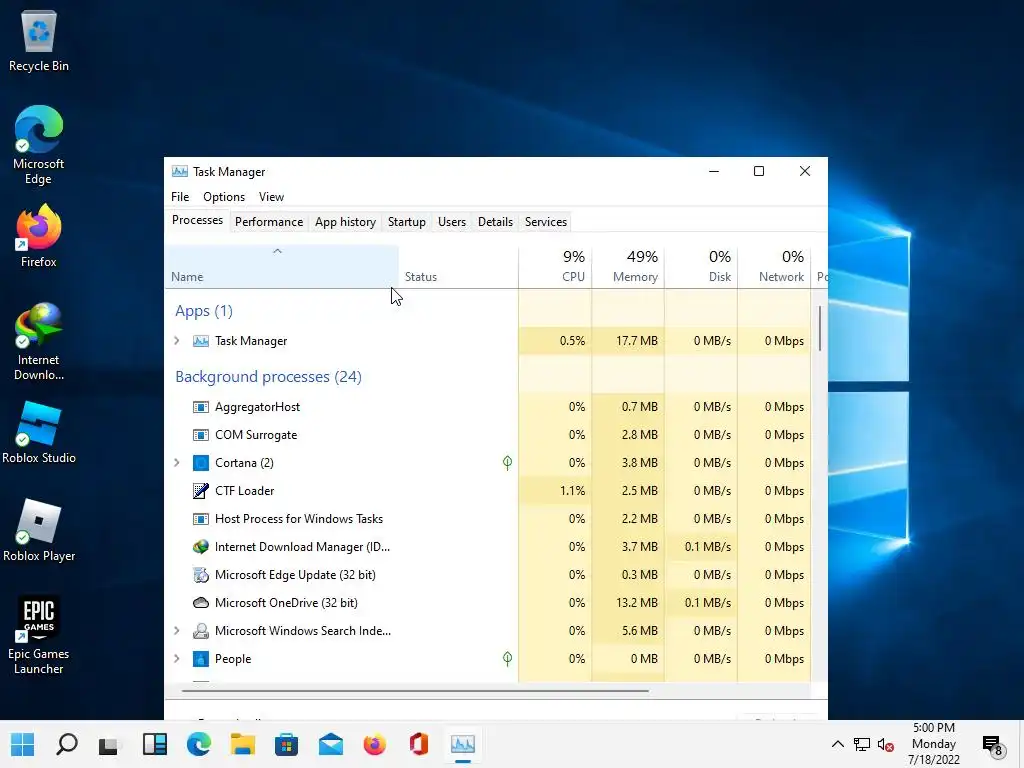Select the Background processes (24) header

[268, 377]
